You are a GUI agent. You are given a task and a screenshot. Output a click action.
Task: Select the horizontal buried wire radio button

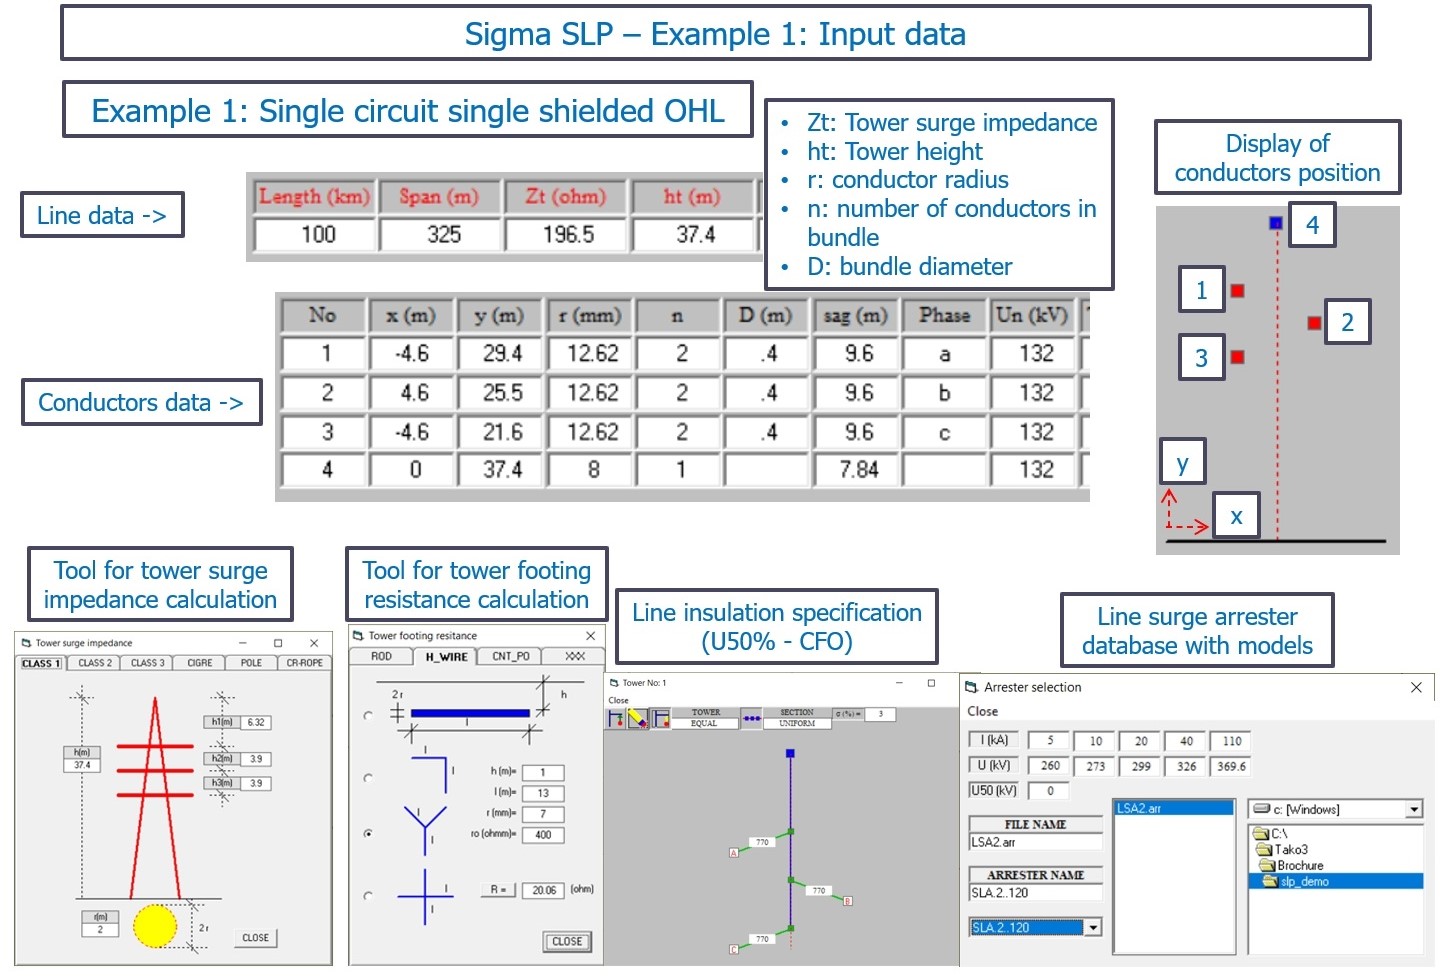pos(368,713)
